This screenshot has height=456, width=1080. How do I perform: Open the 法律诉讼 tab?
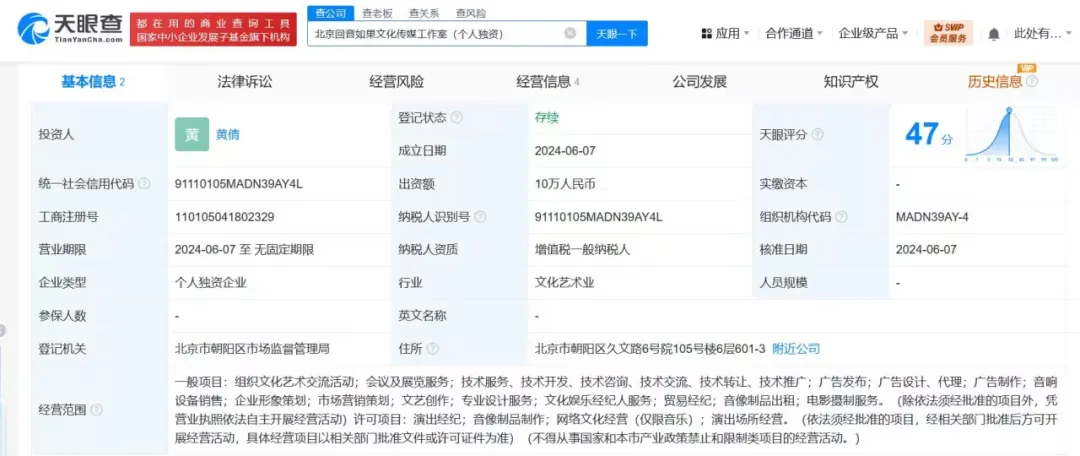245,82
